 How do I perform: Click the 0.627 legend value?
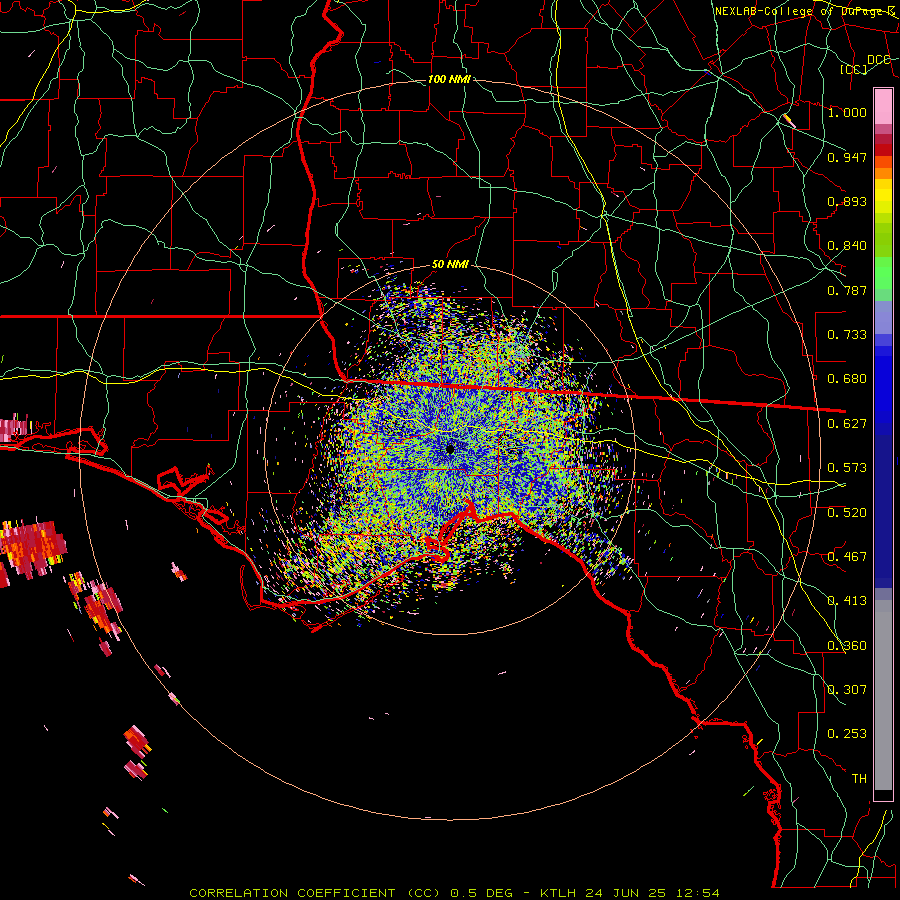(x=847, y=424)
